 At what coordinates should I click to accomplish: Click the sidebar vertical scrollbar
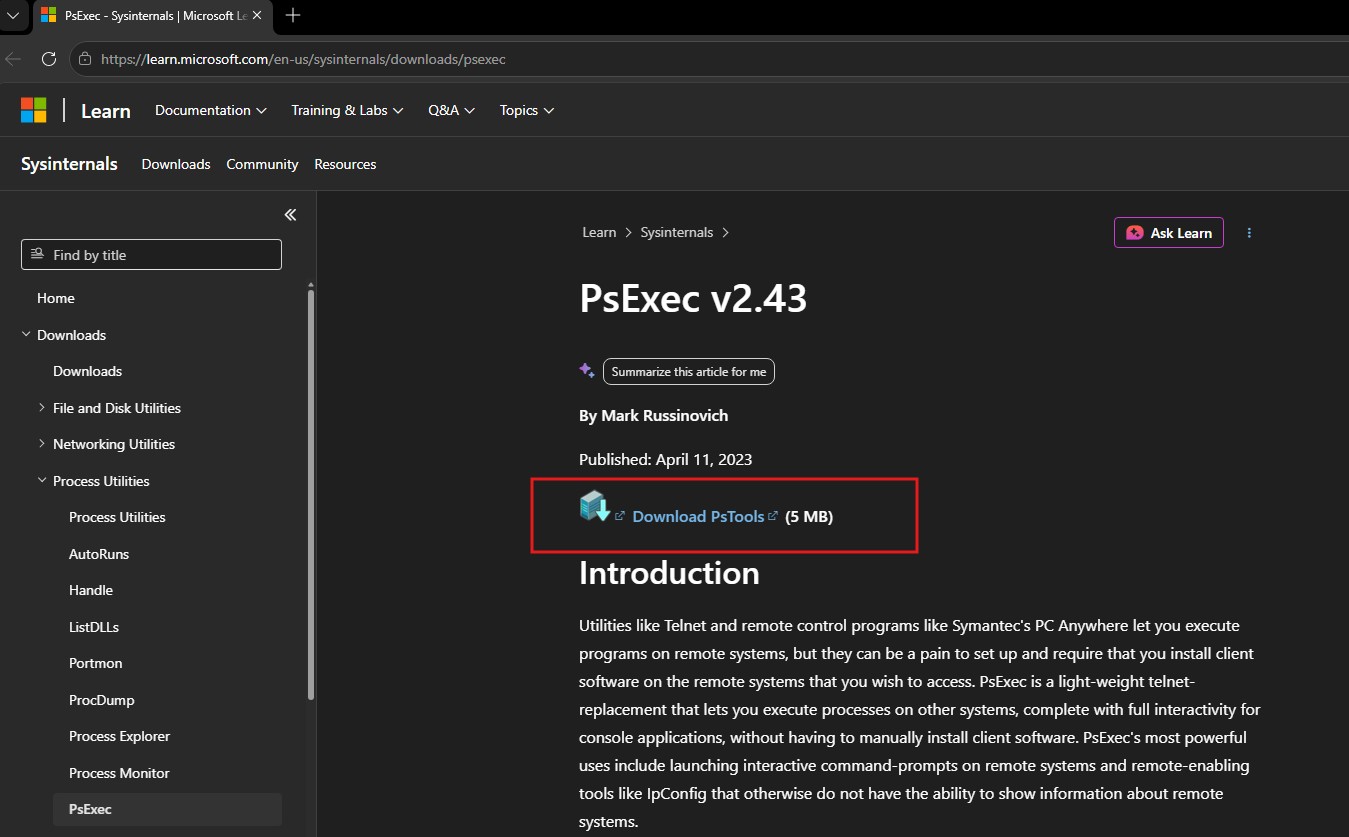coord(311,494)
